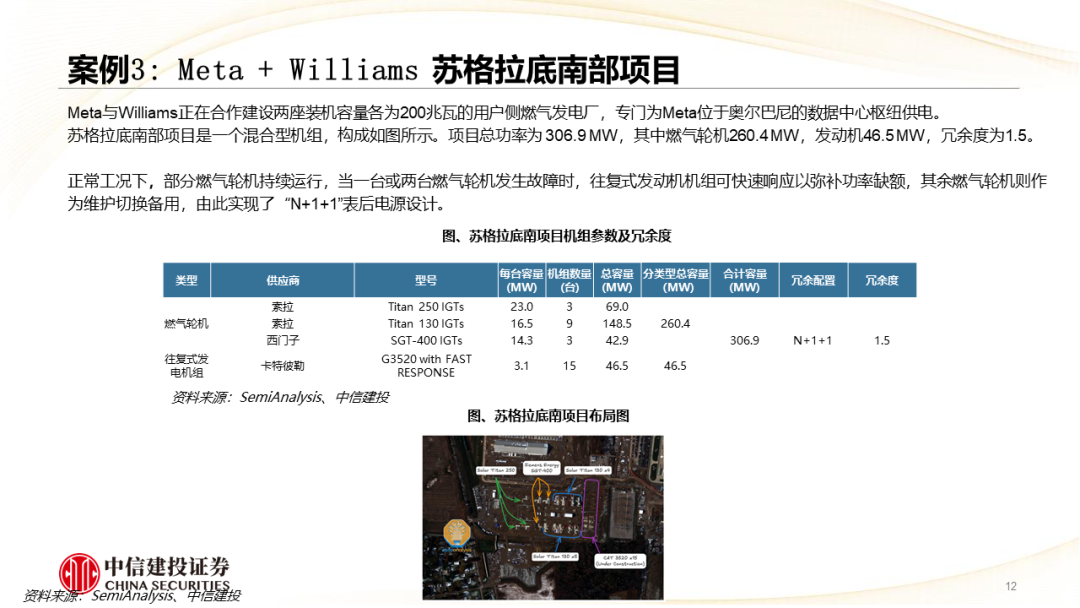The width and height of the screenshot is (1080, 608).
Task: Click the CHINA SECURITIES English logo text
Action: click(x=167, y=585)
